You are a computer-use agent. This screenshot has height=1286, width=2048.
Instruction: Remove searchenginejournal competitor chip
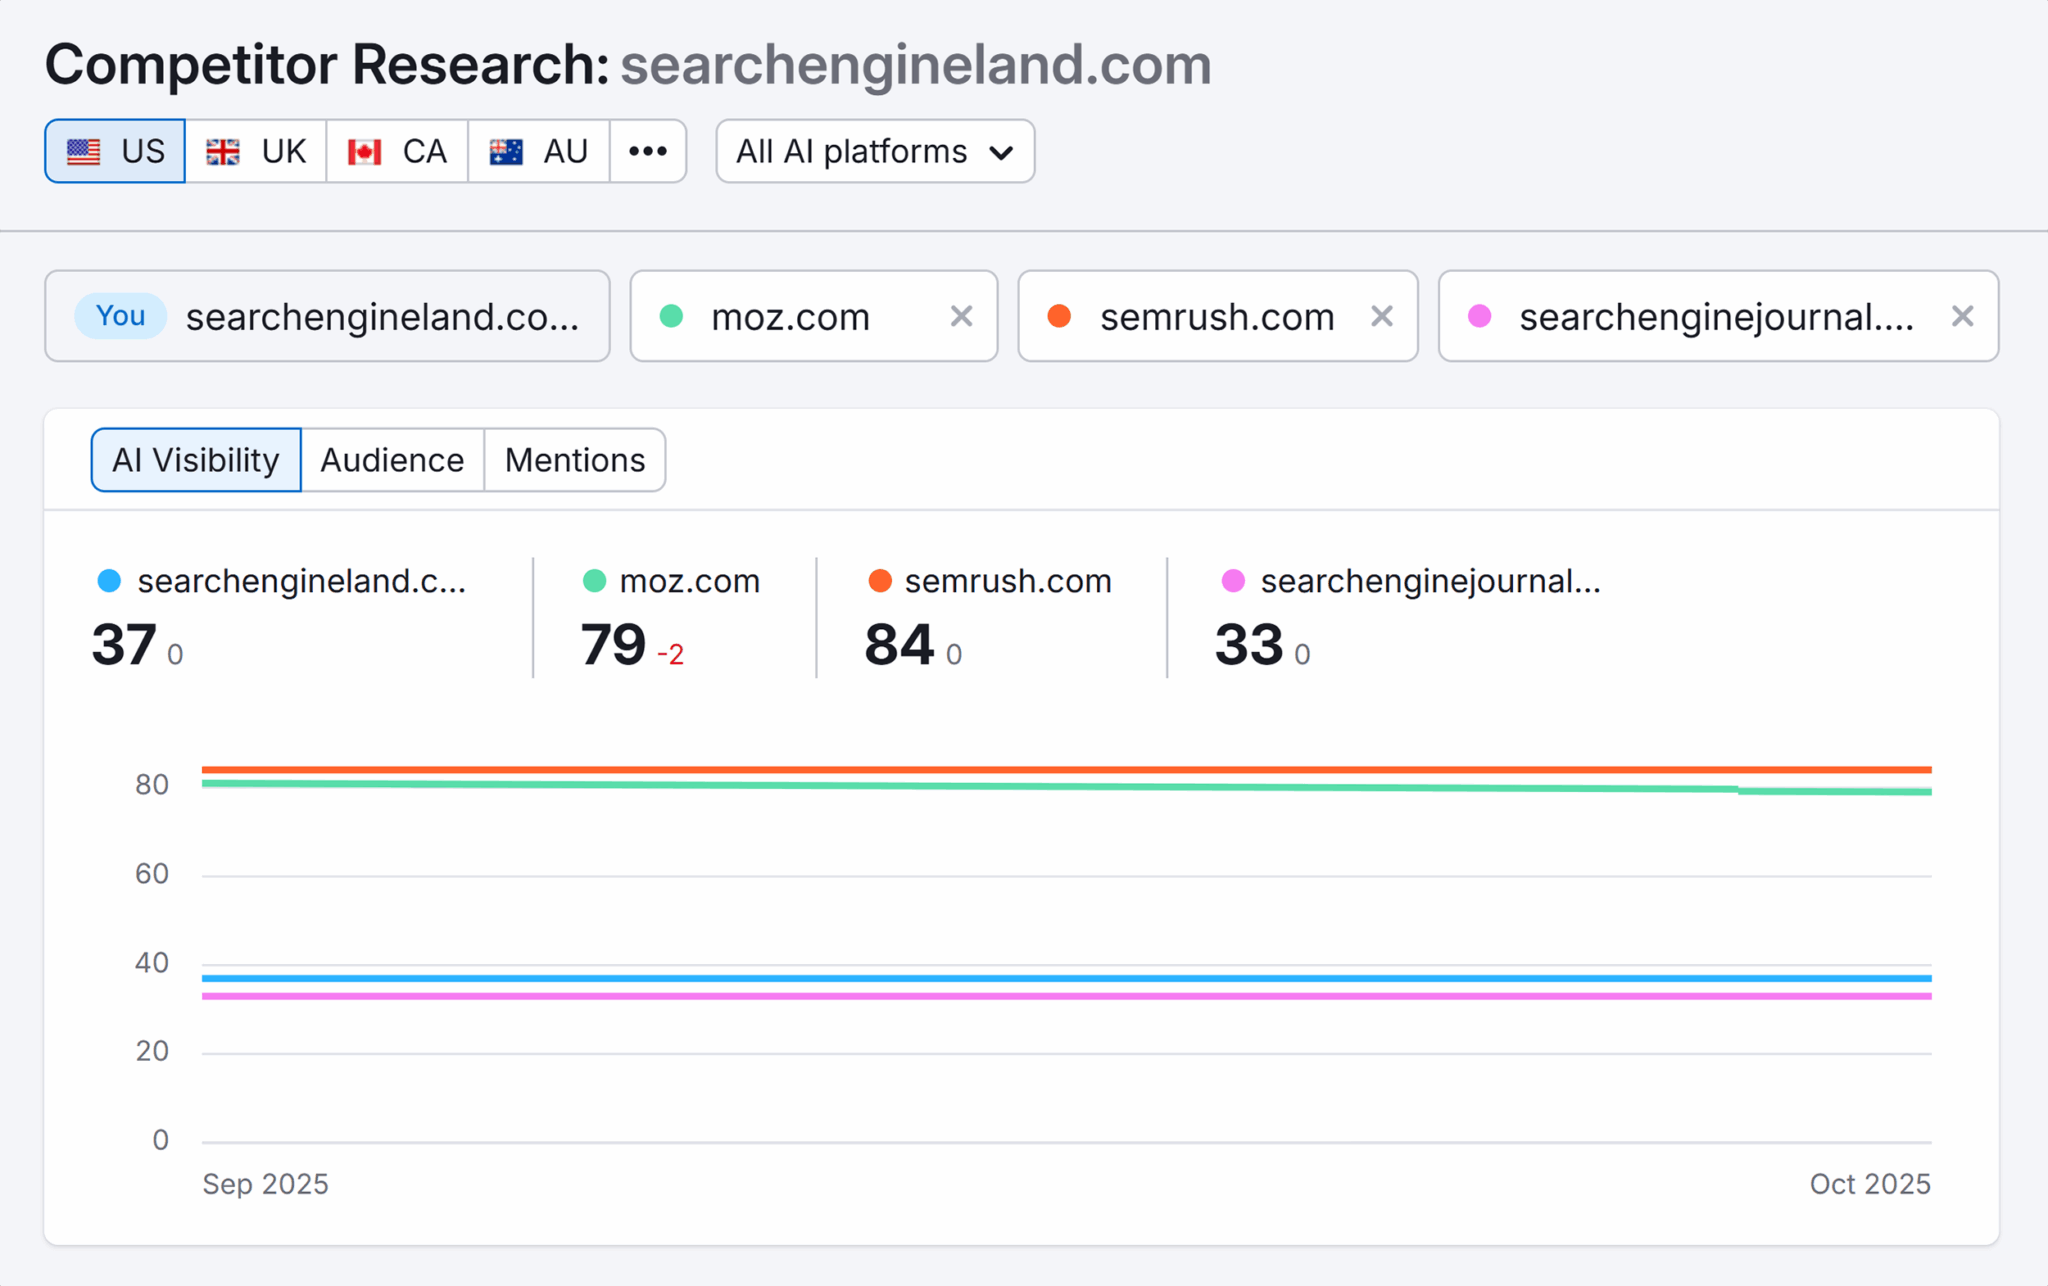pyautogui.click(x=1962, y=316)
